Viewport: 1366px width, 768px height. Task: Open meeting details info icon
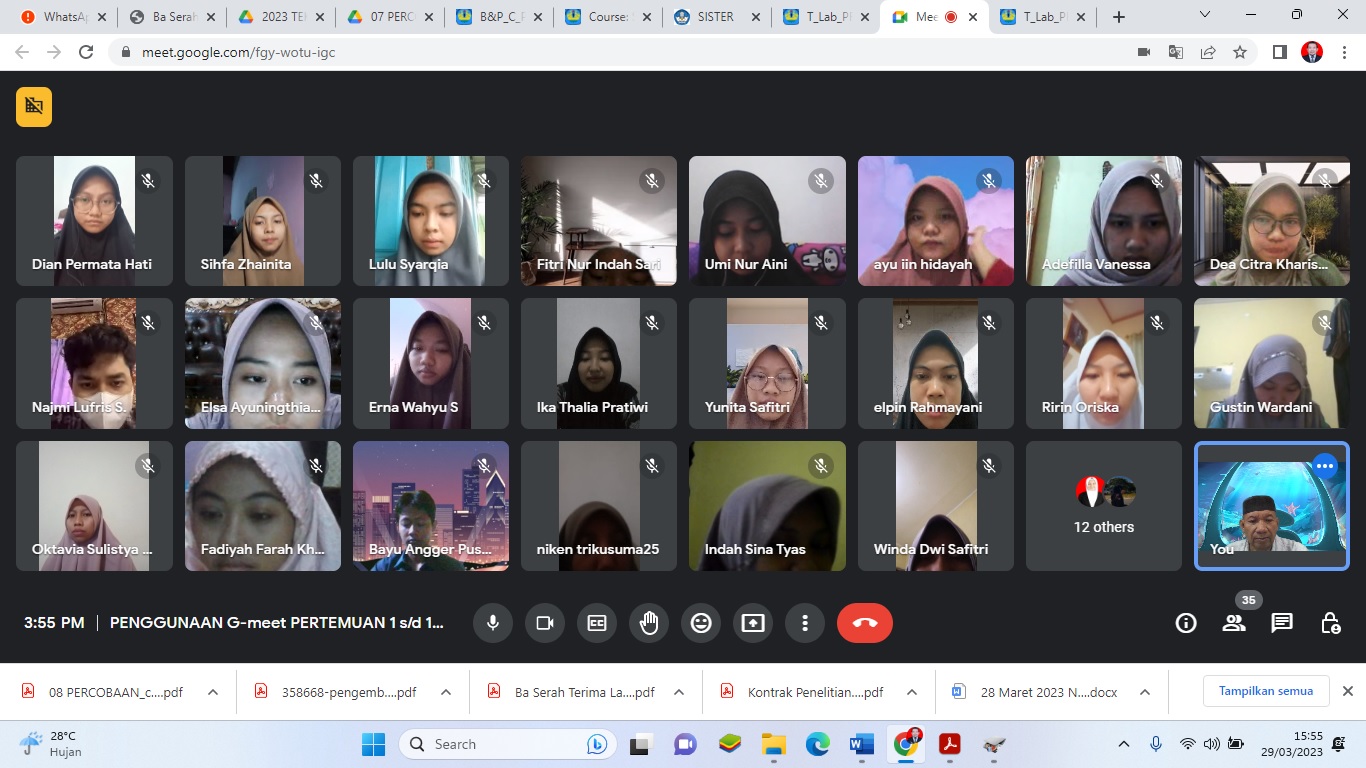point(1186,623)
